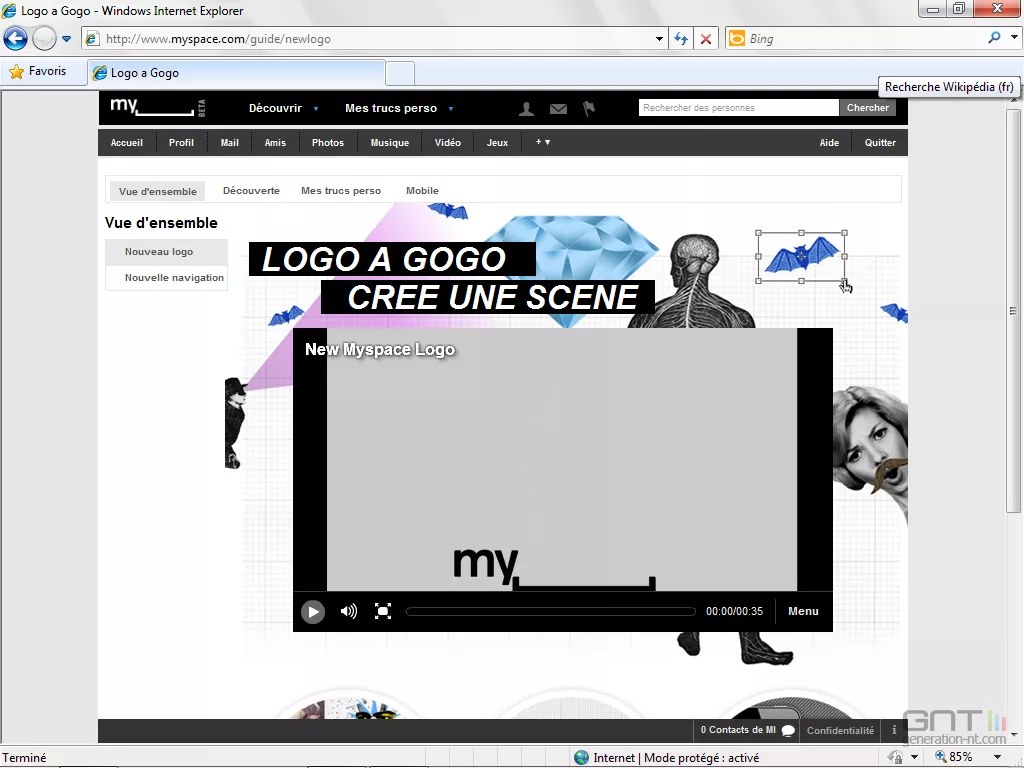The image size is (1024, 768).
Task: Click the info i icon in bottom bar
Action: [x=894, y=730]
